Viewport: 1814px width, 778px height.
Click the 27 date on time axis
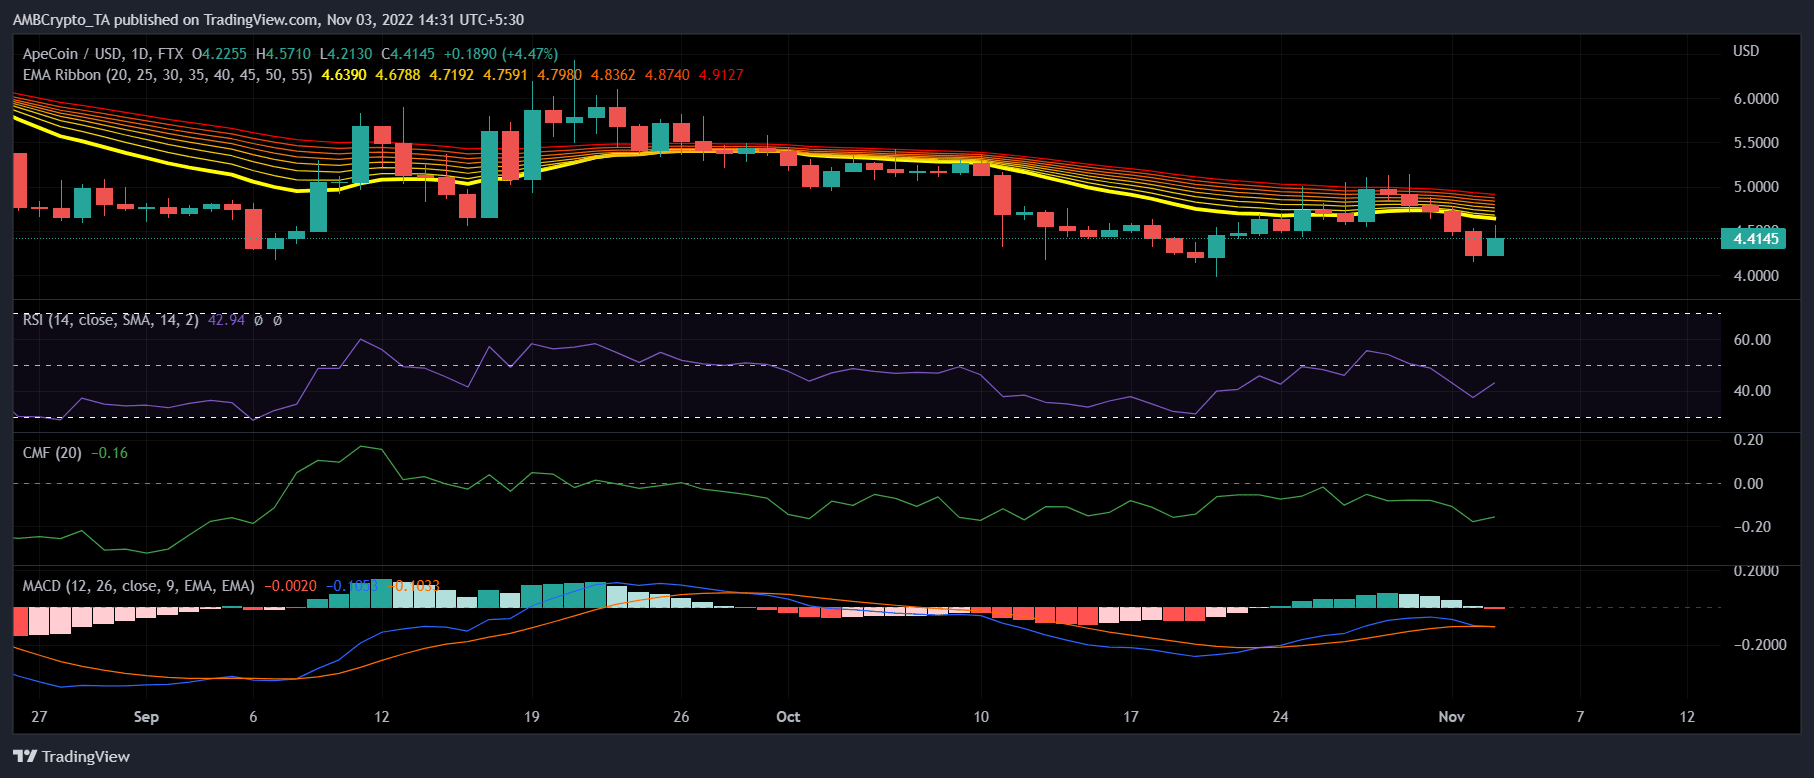[39, 717]
